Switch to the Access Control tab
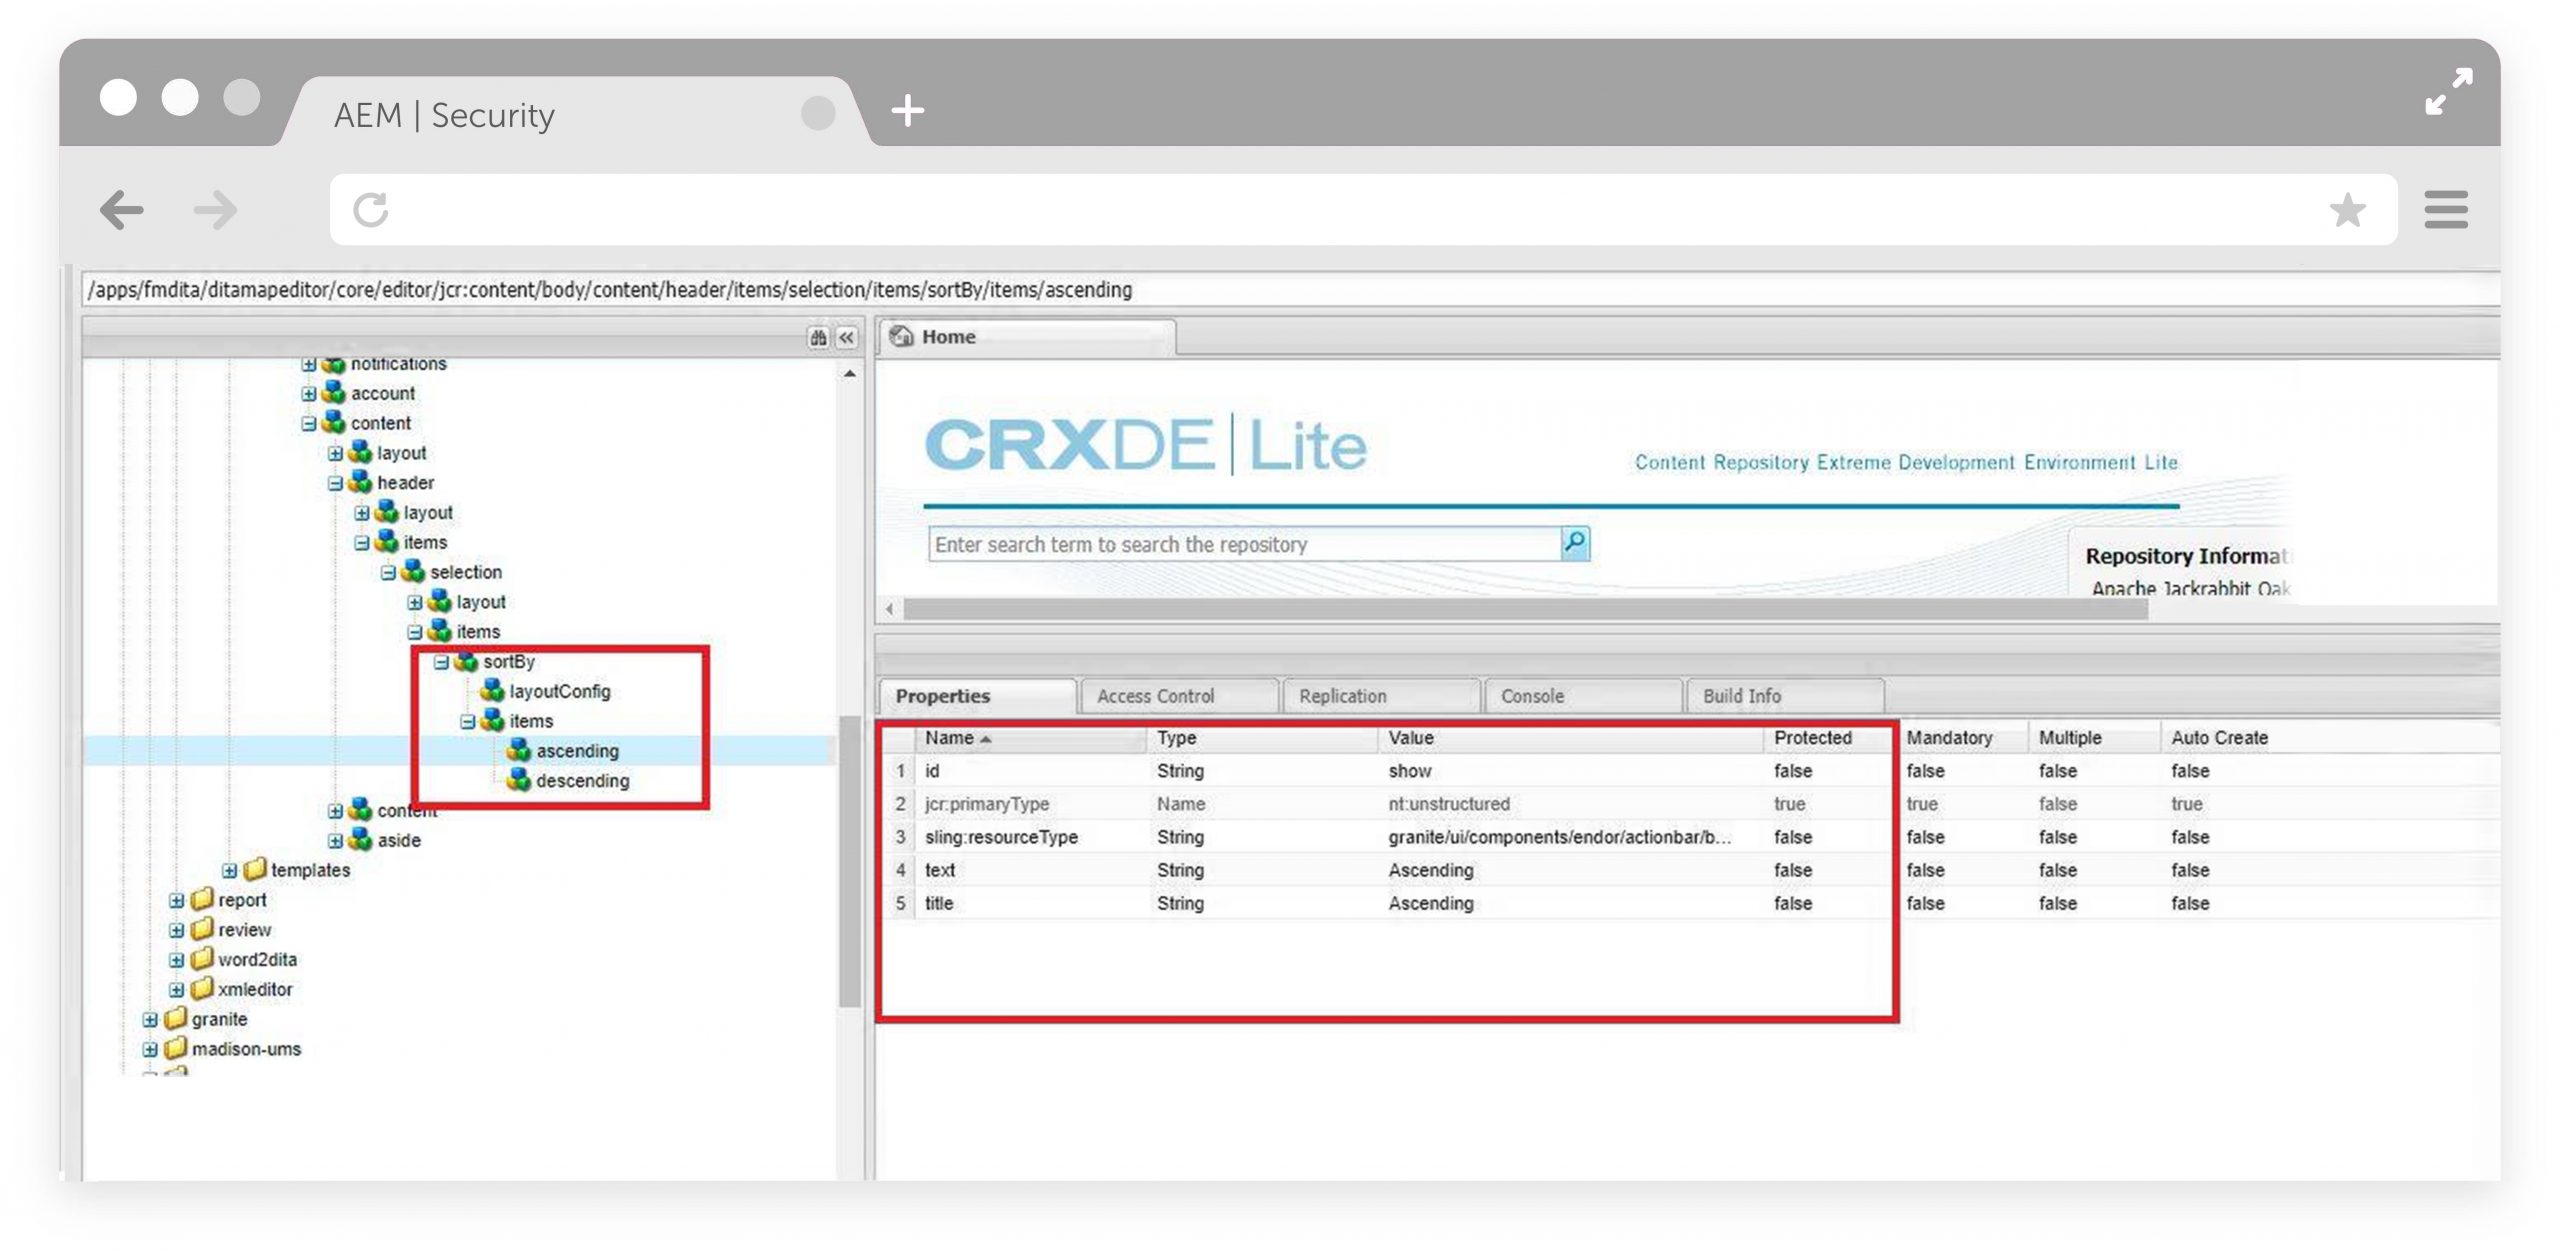This screenshot has height=1252, width=2560. point(1180,696)
